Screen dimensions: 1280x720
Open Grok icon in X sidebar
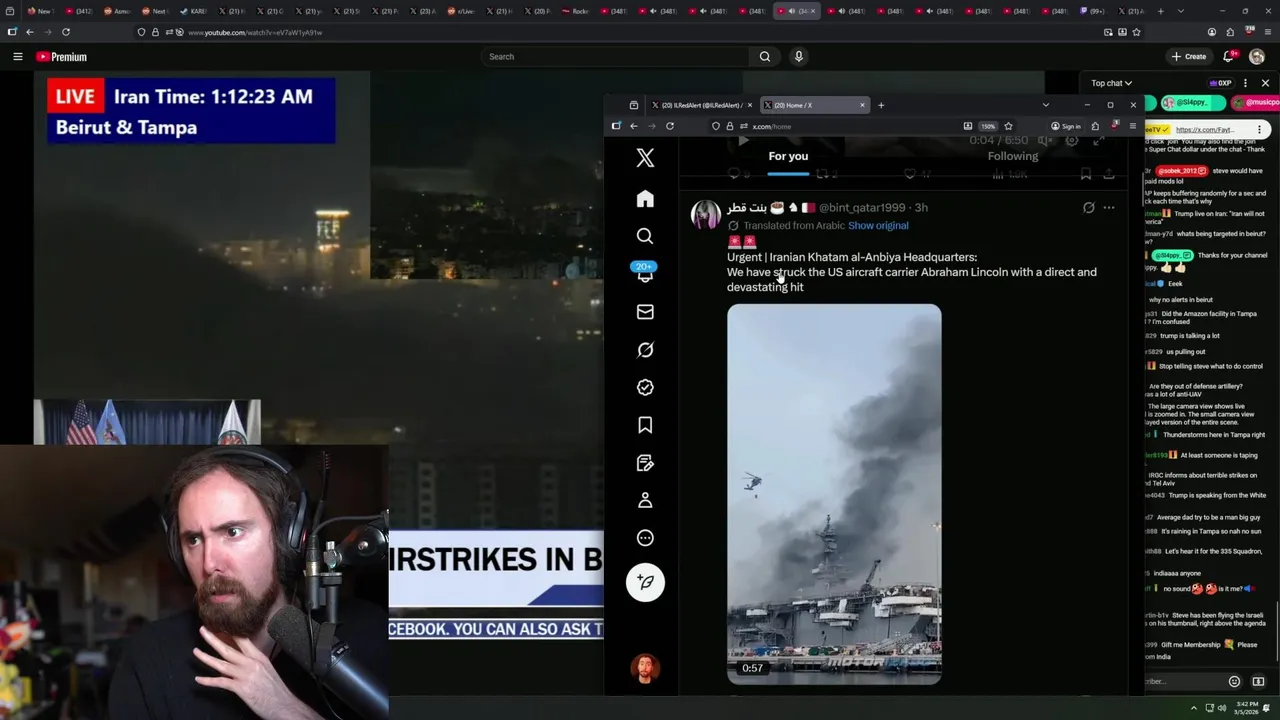645,350
